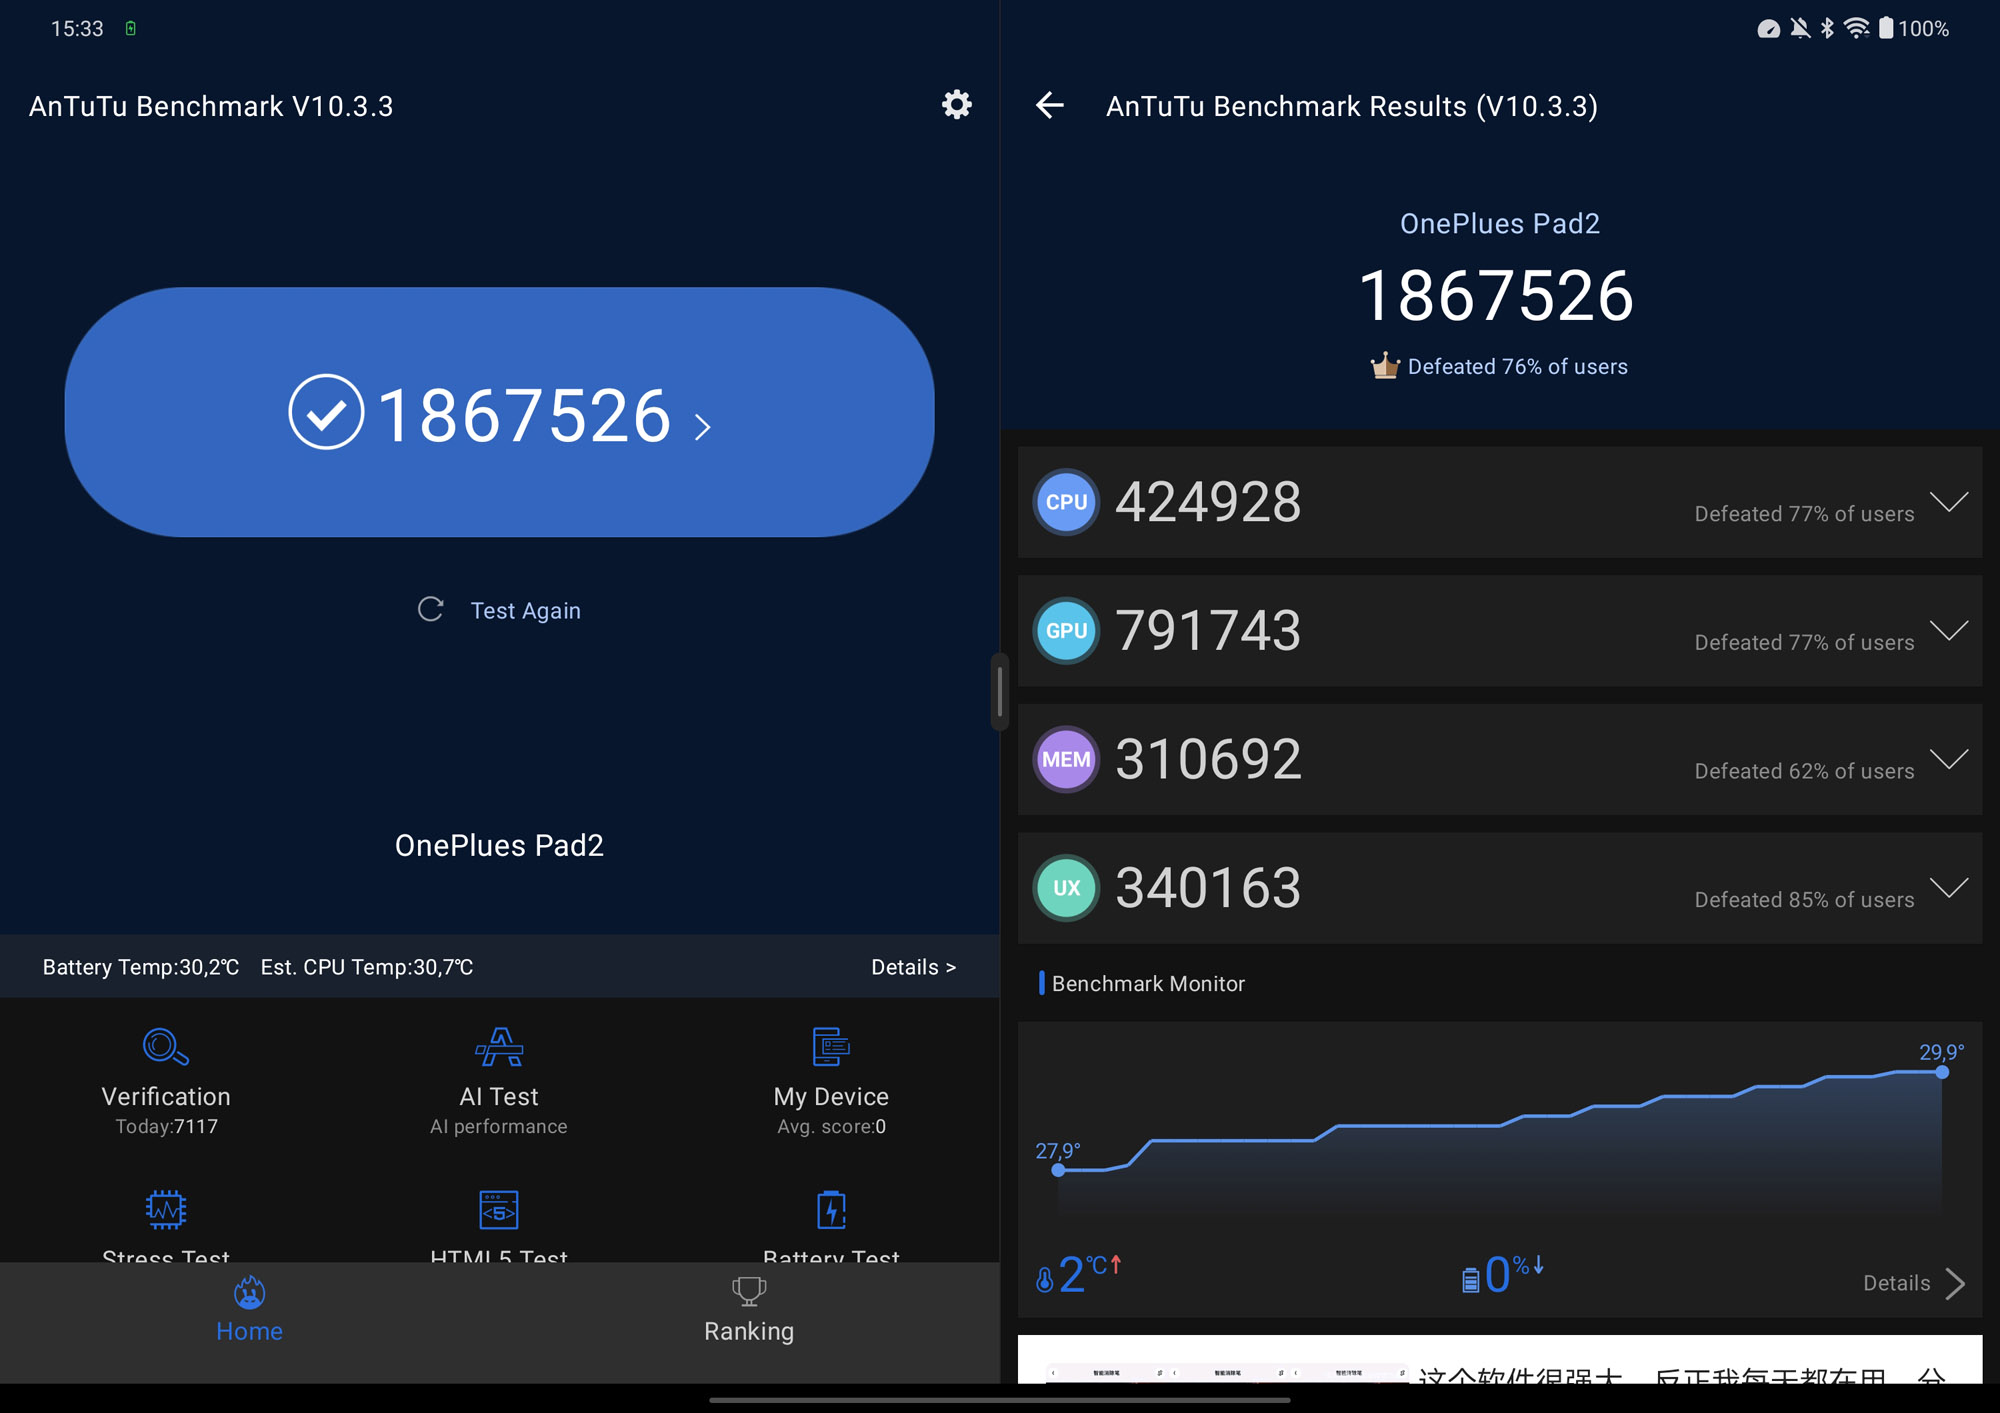This screenshot has height=1413, width=2000.
Task: Tap the Verification magnifier icon
Action: coord(166,1047)
